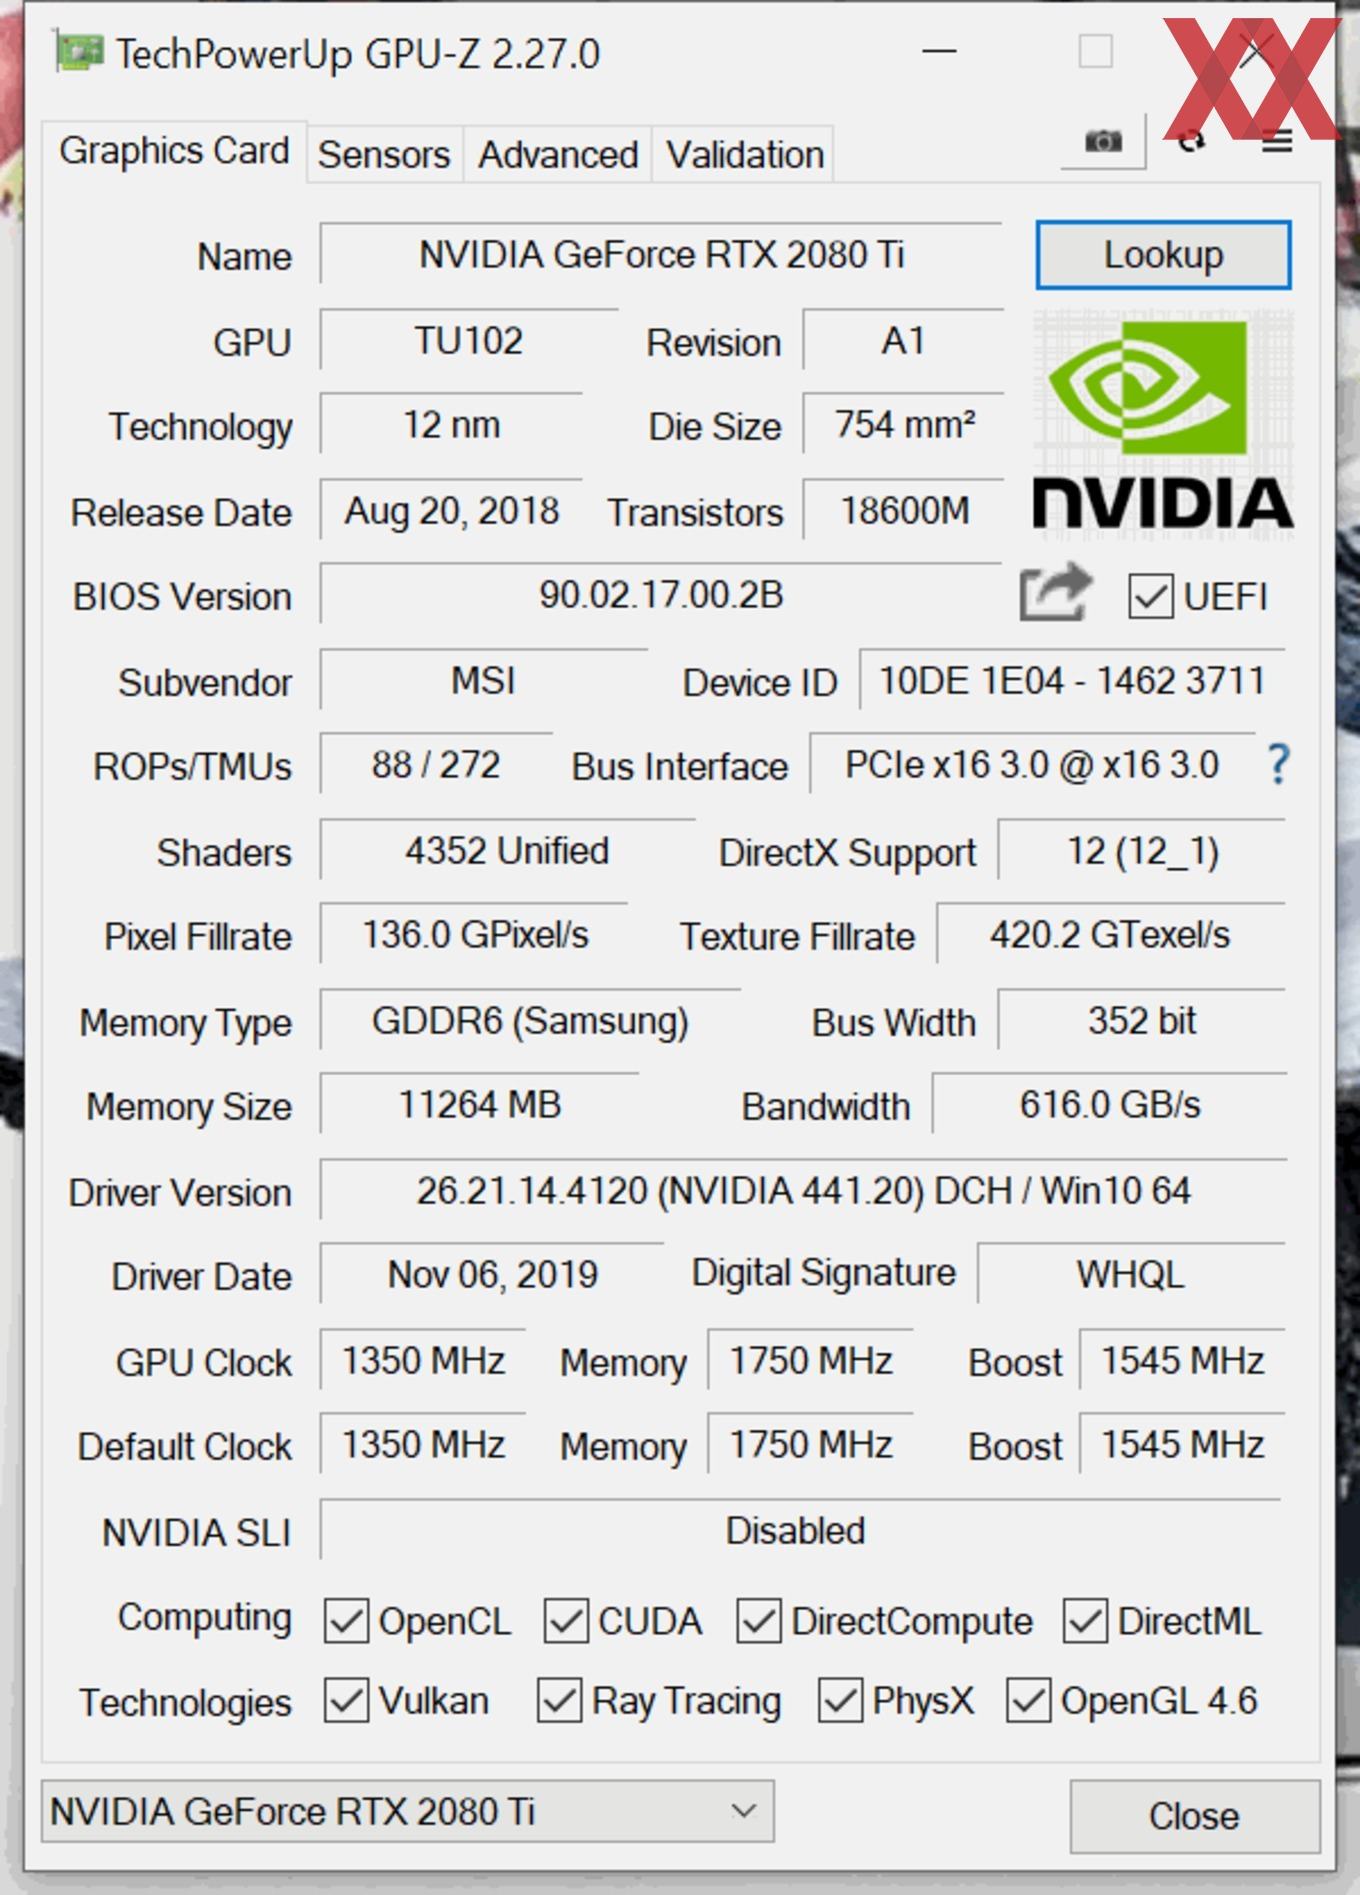Screen dimensions: 1360x1895
Task: Click the Default Clock row Boost 1545 MHz value
Action: tap(1183, 1444)
